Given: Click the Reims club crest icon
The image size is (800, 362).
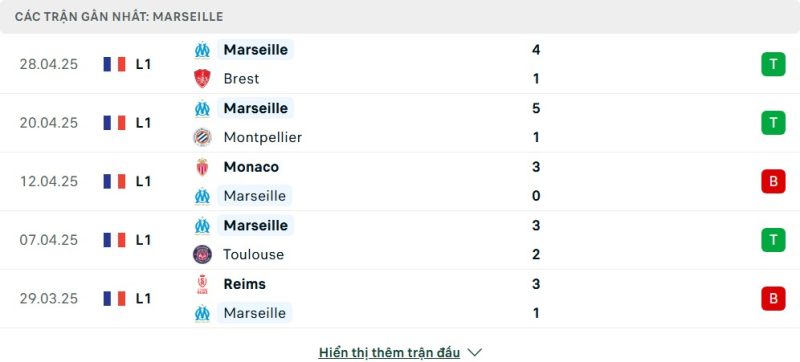Looking at the screenshot, I should pos(203,284).
